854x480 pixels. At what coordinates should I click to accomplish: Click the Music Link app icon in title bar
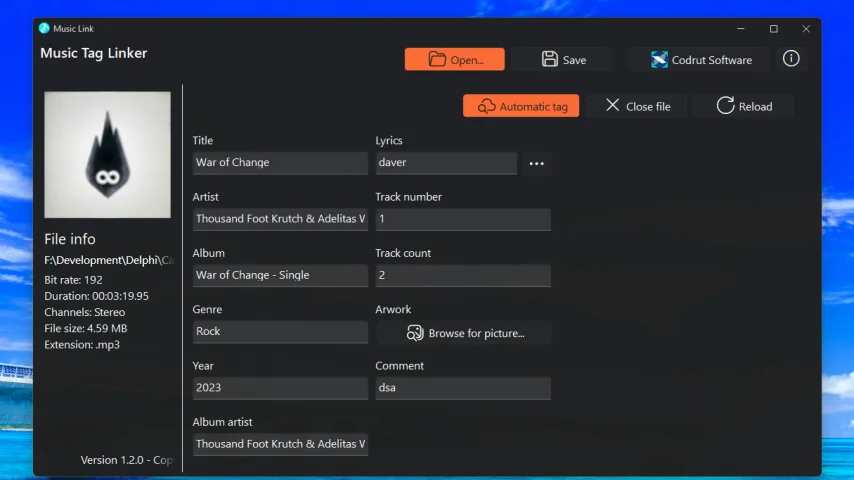(x=44, y=28)
